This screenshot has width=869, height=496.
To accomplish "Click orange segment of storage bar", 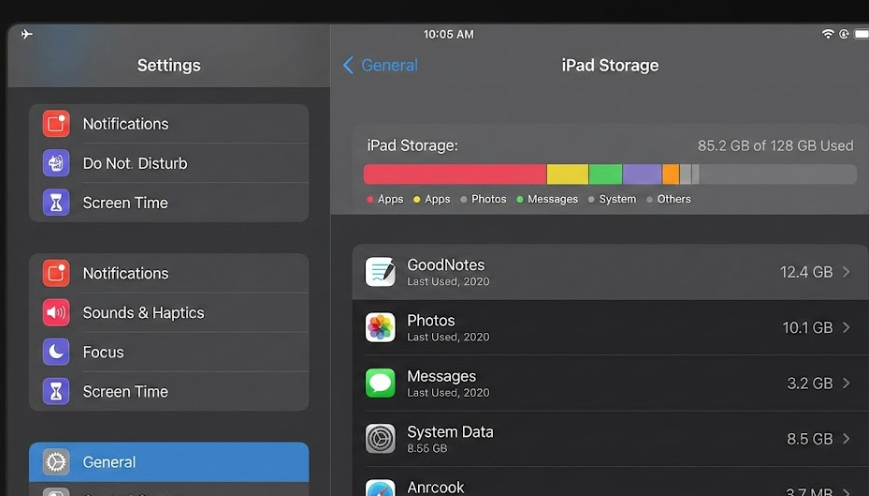I will [671, 174].
